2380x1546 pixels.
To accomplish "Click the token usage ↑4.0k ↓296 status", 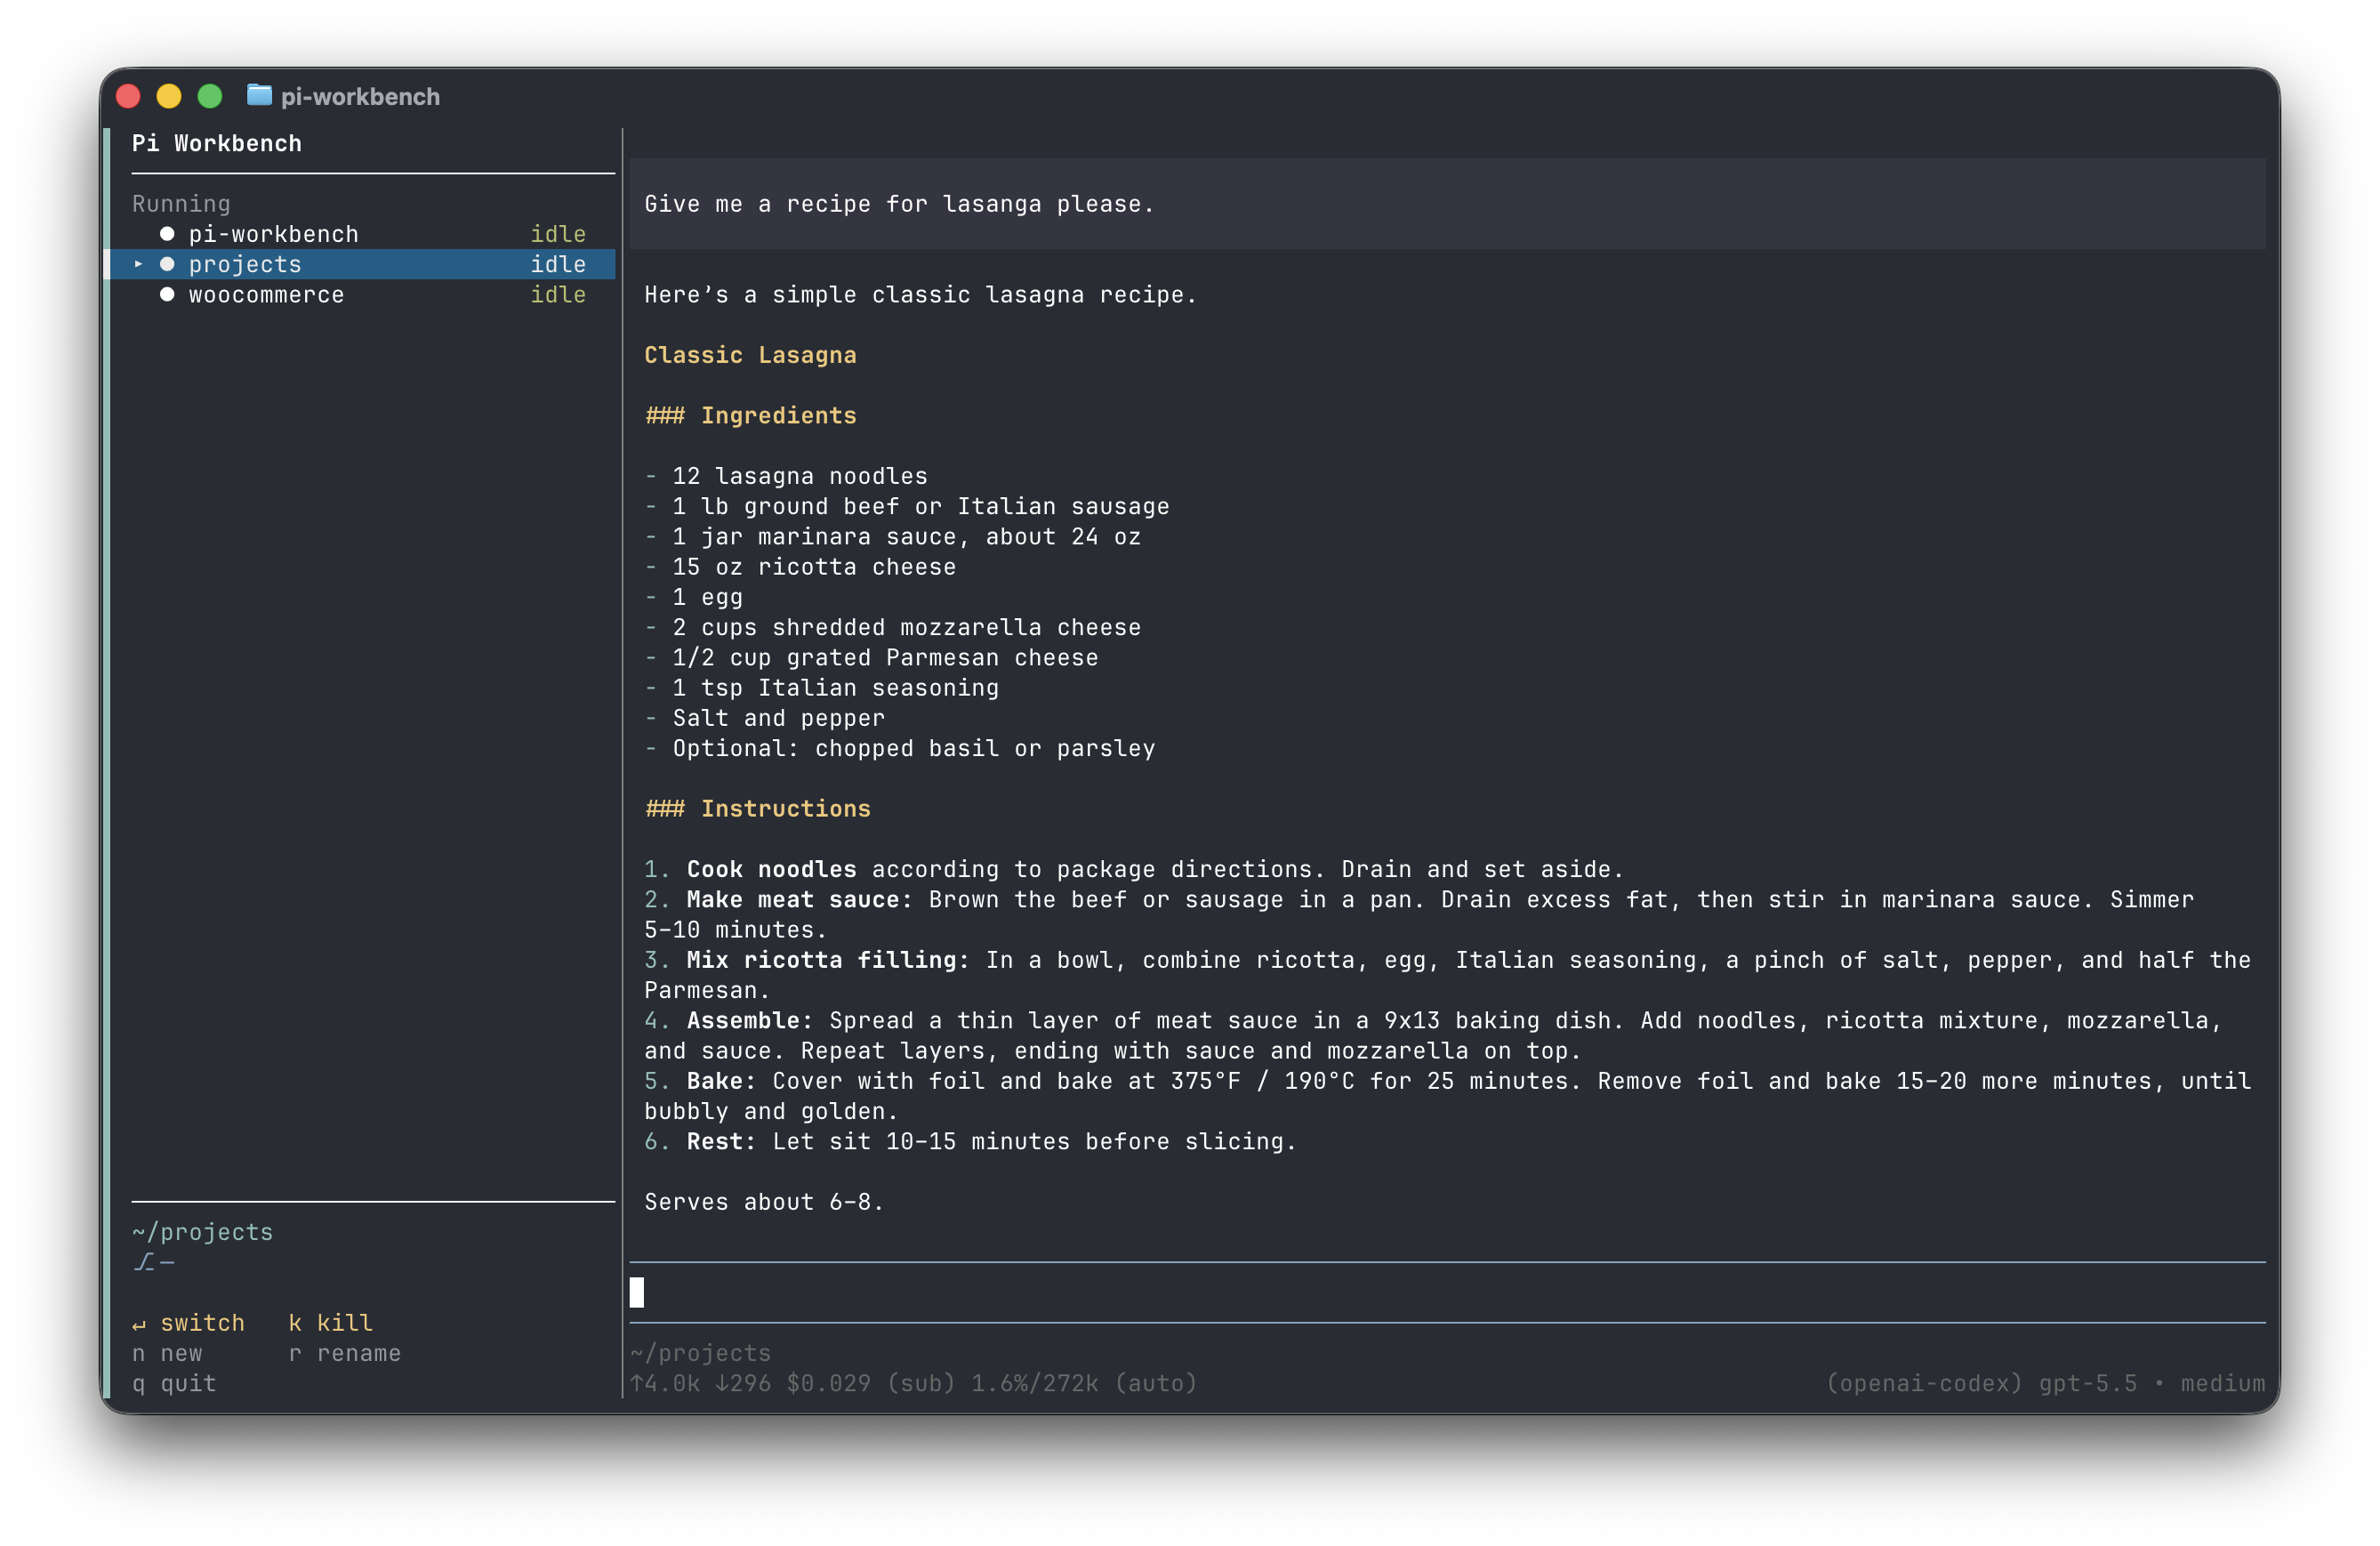I will point(700,1383).
